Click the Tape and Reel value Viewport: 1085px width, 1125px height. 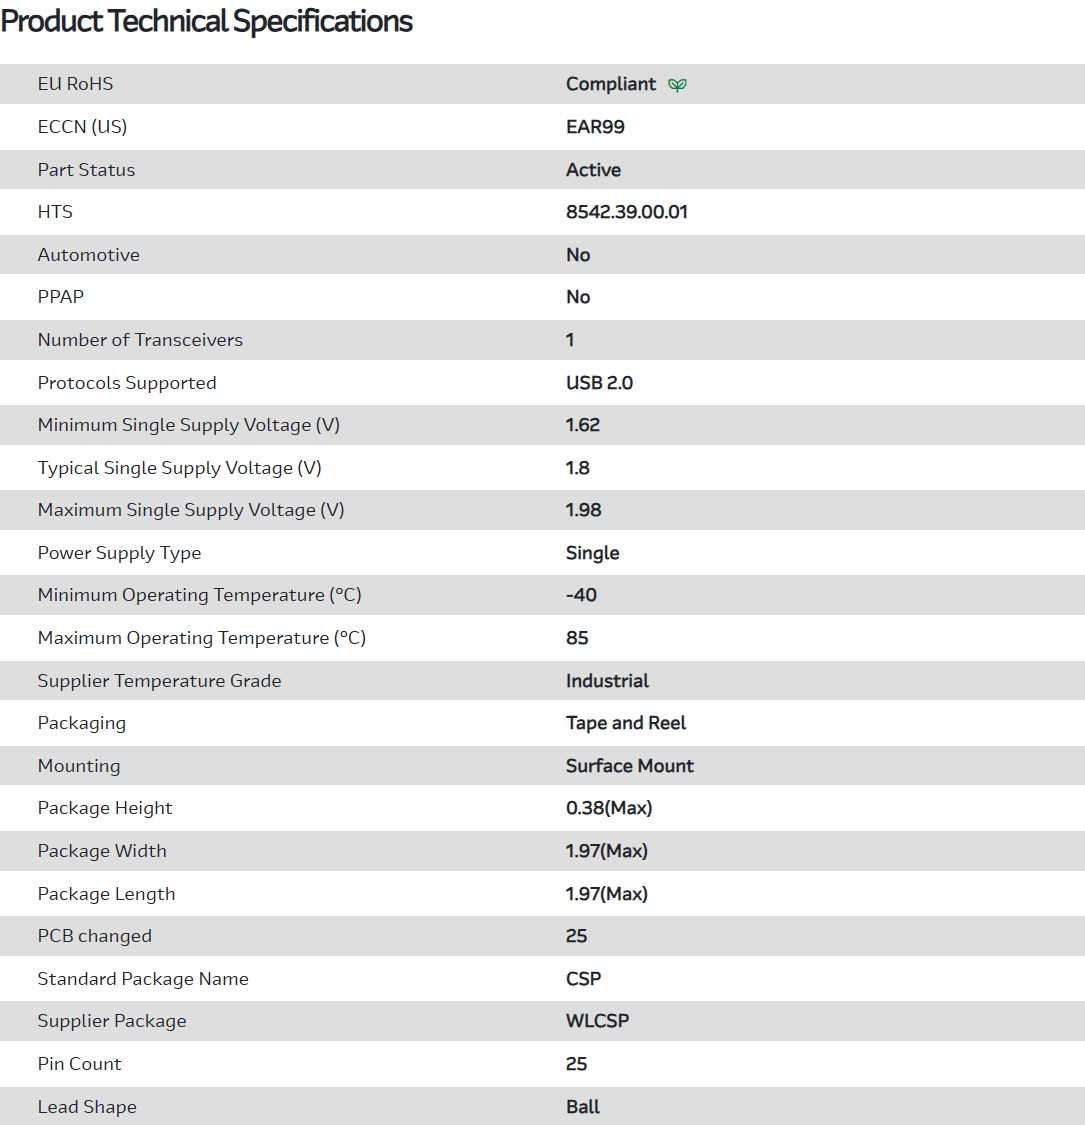coord(626,723)
